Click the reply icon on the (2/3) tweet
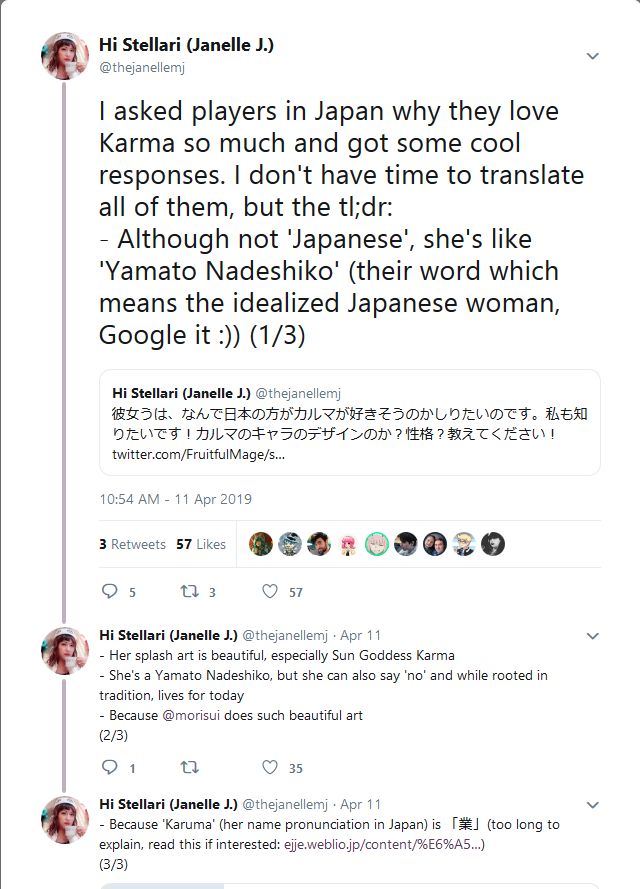This screenshot has height=889, width=640. pyautogui.click(x=110, y=765)
